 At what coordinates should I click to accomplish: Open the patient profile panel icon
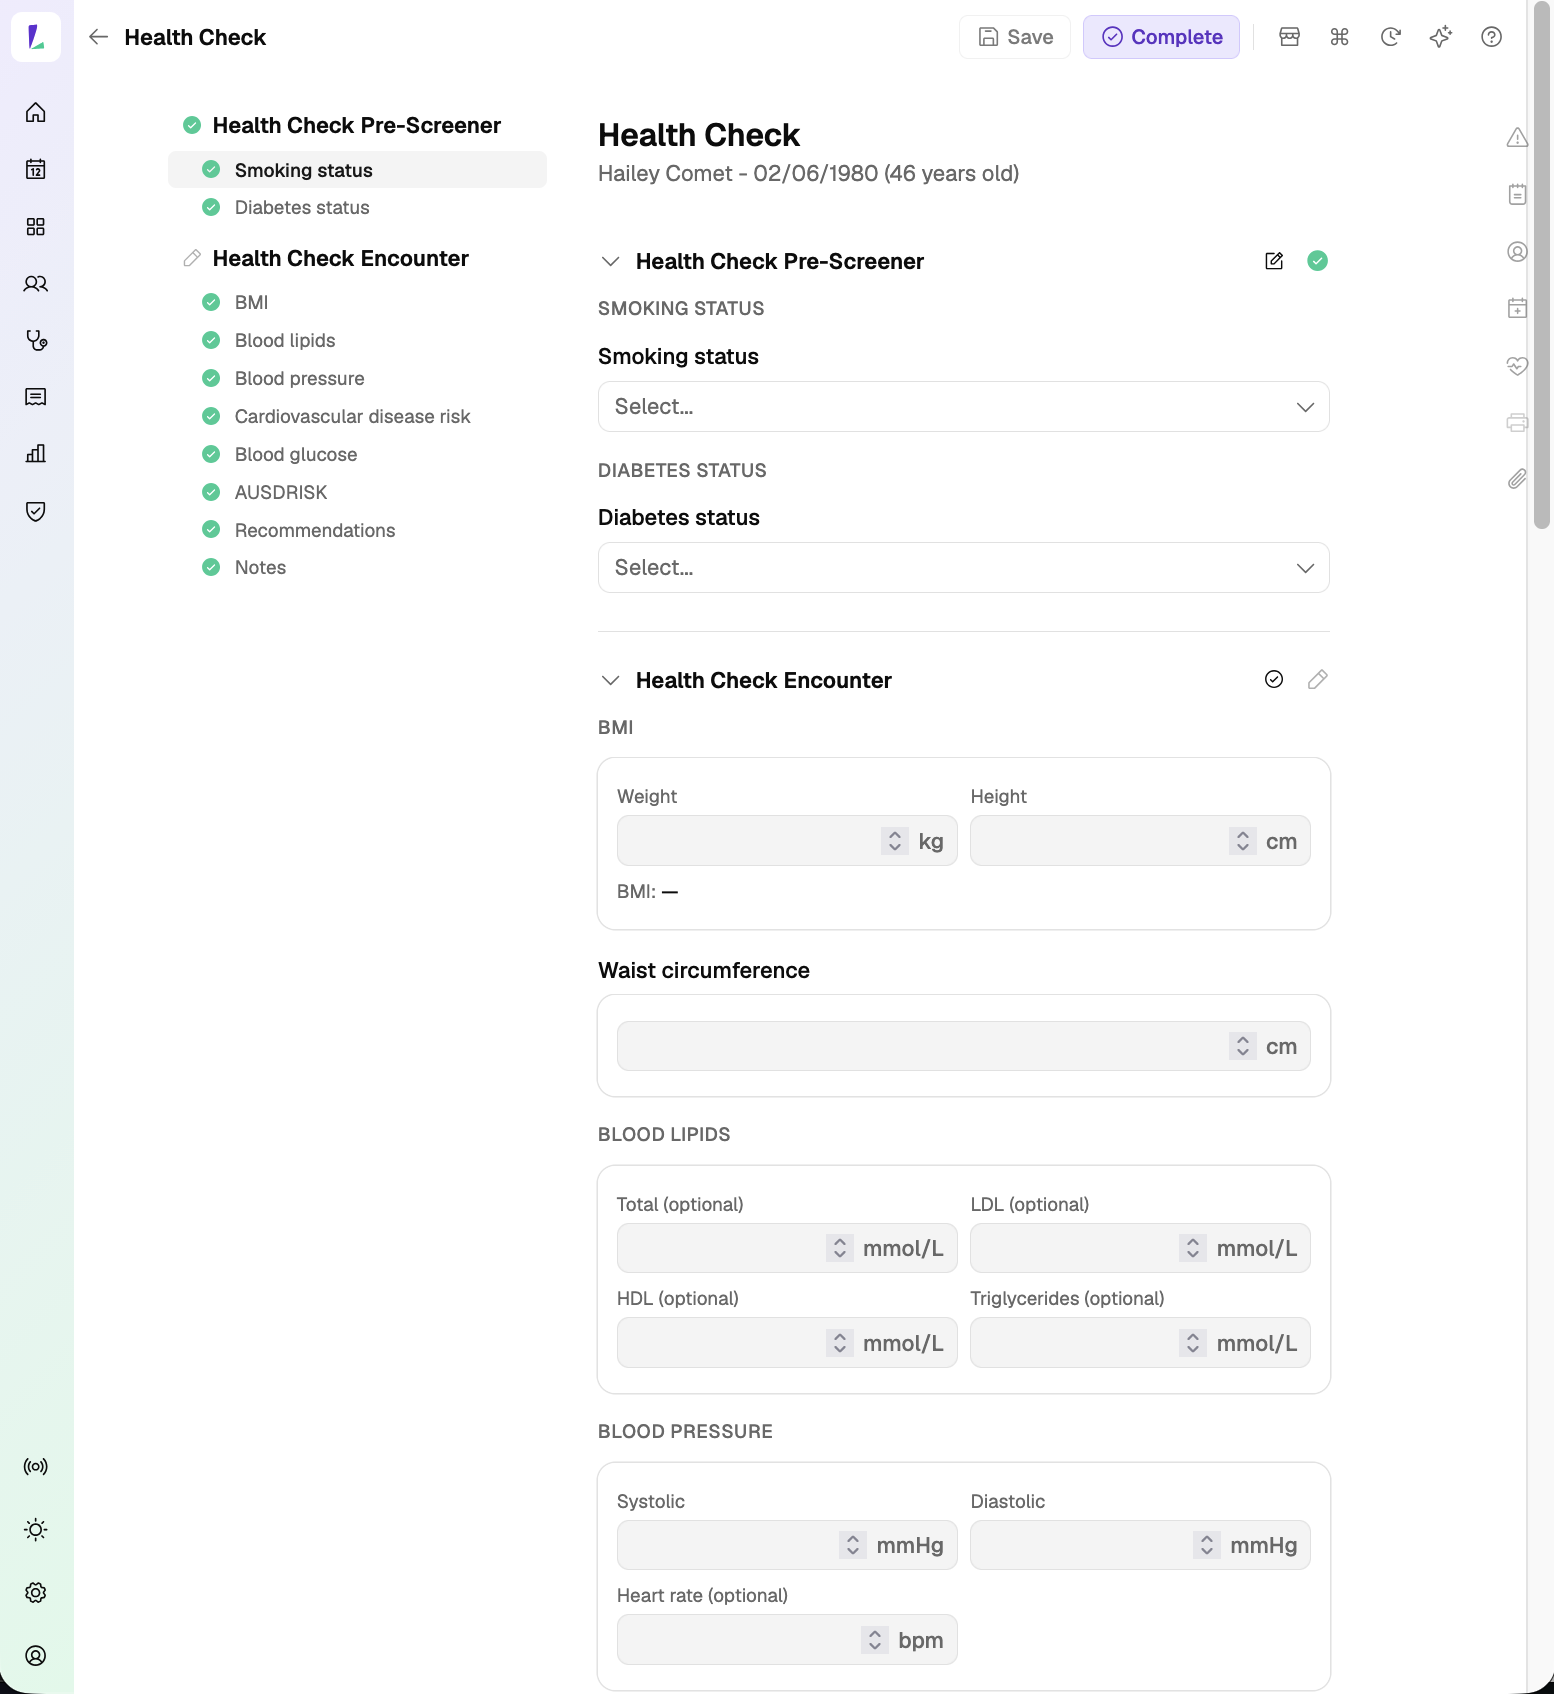1517,251
